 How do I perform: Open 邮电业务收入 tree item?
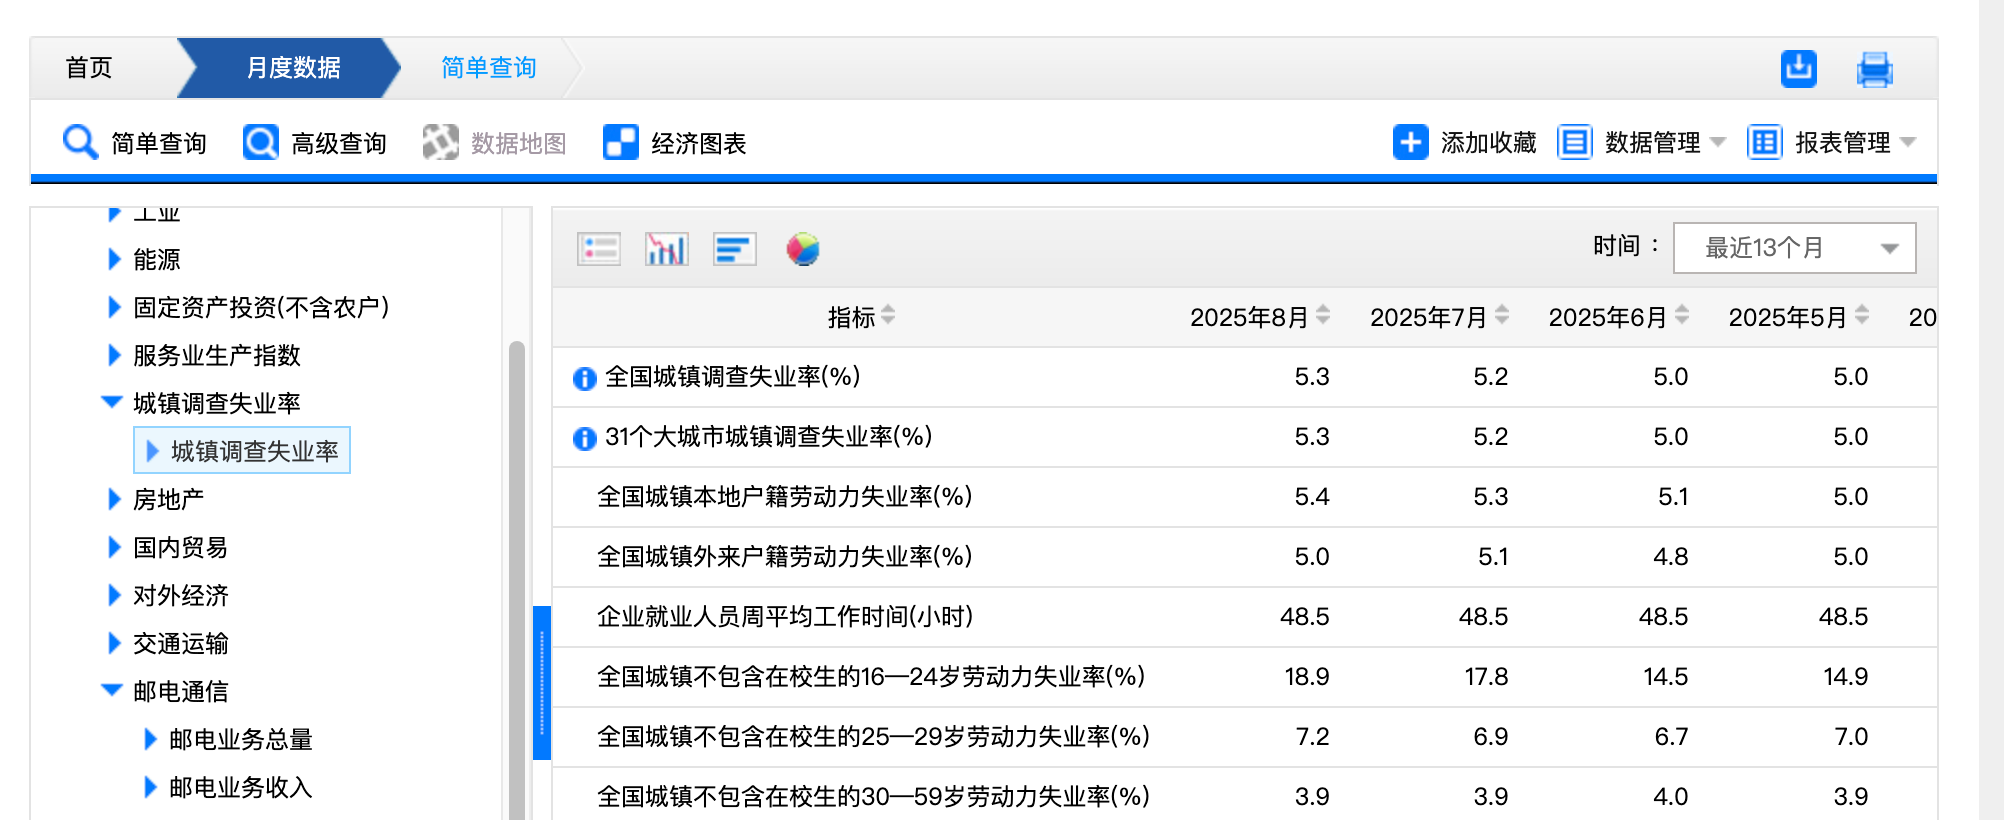pyautogui.click(x=241, y=787)
